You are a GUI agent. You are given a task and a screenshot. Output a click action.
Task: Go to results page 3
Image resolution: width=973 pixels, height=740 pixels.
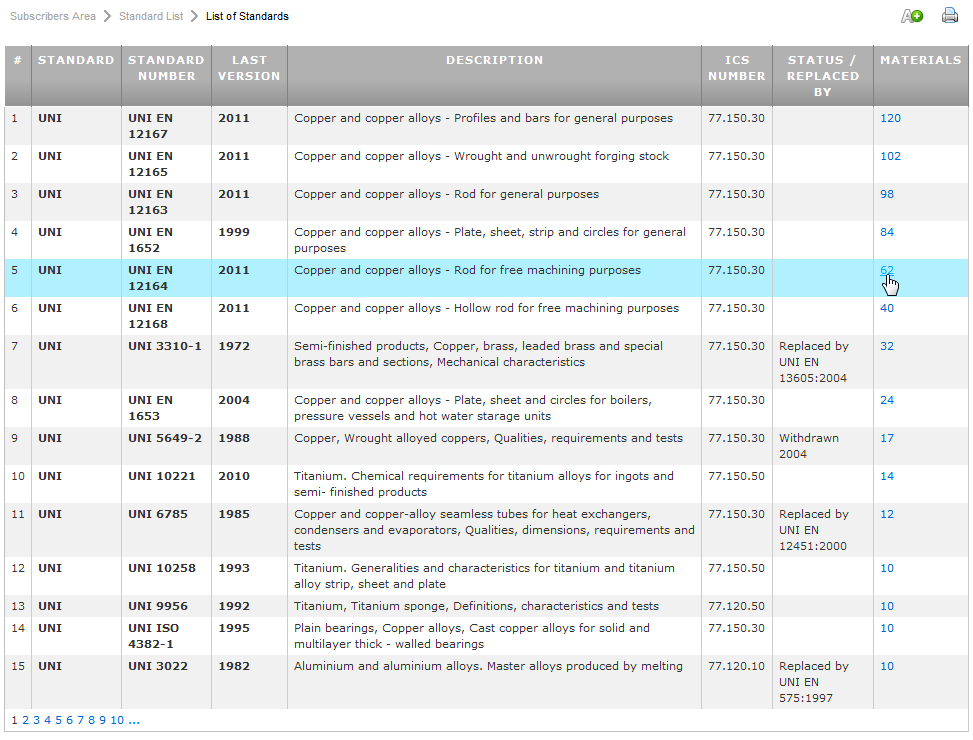pyautogui.click(x=37, y=720)
